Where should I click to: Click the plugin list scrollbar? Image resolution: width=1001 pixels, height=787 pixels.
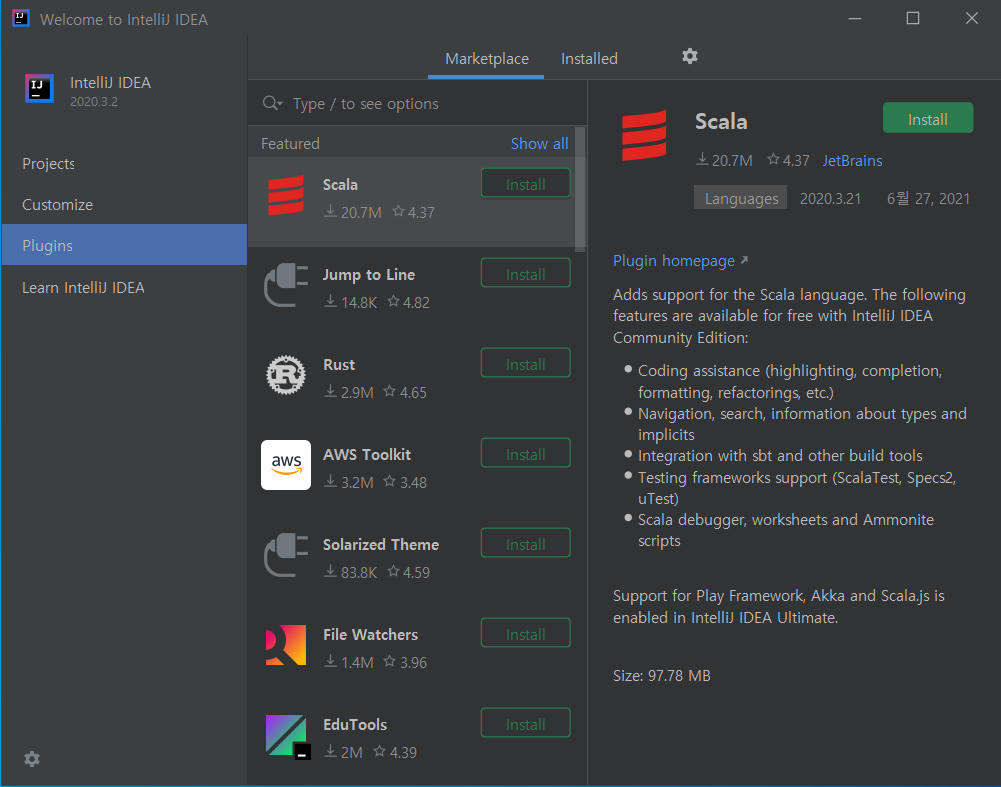(580, 189)
